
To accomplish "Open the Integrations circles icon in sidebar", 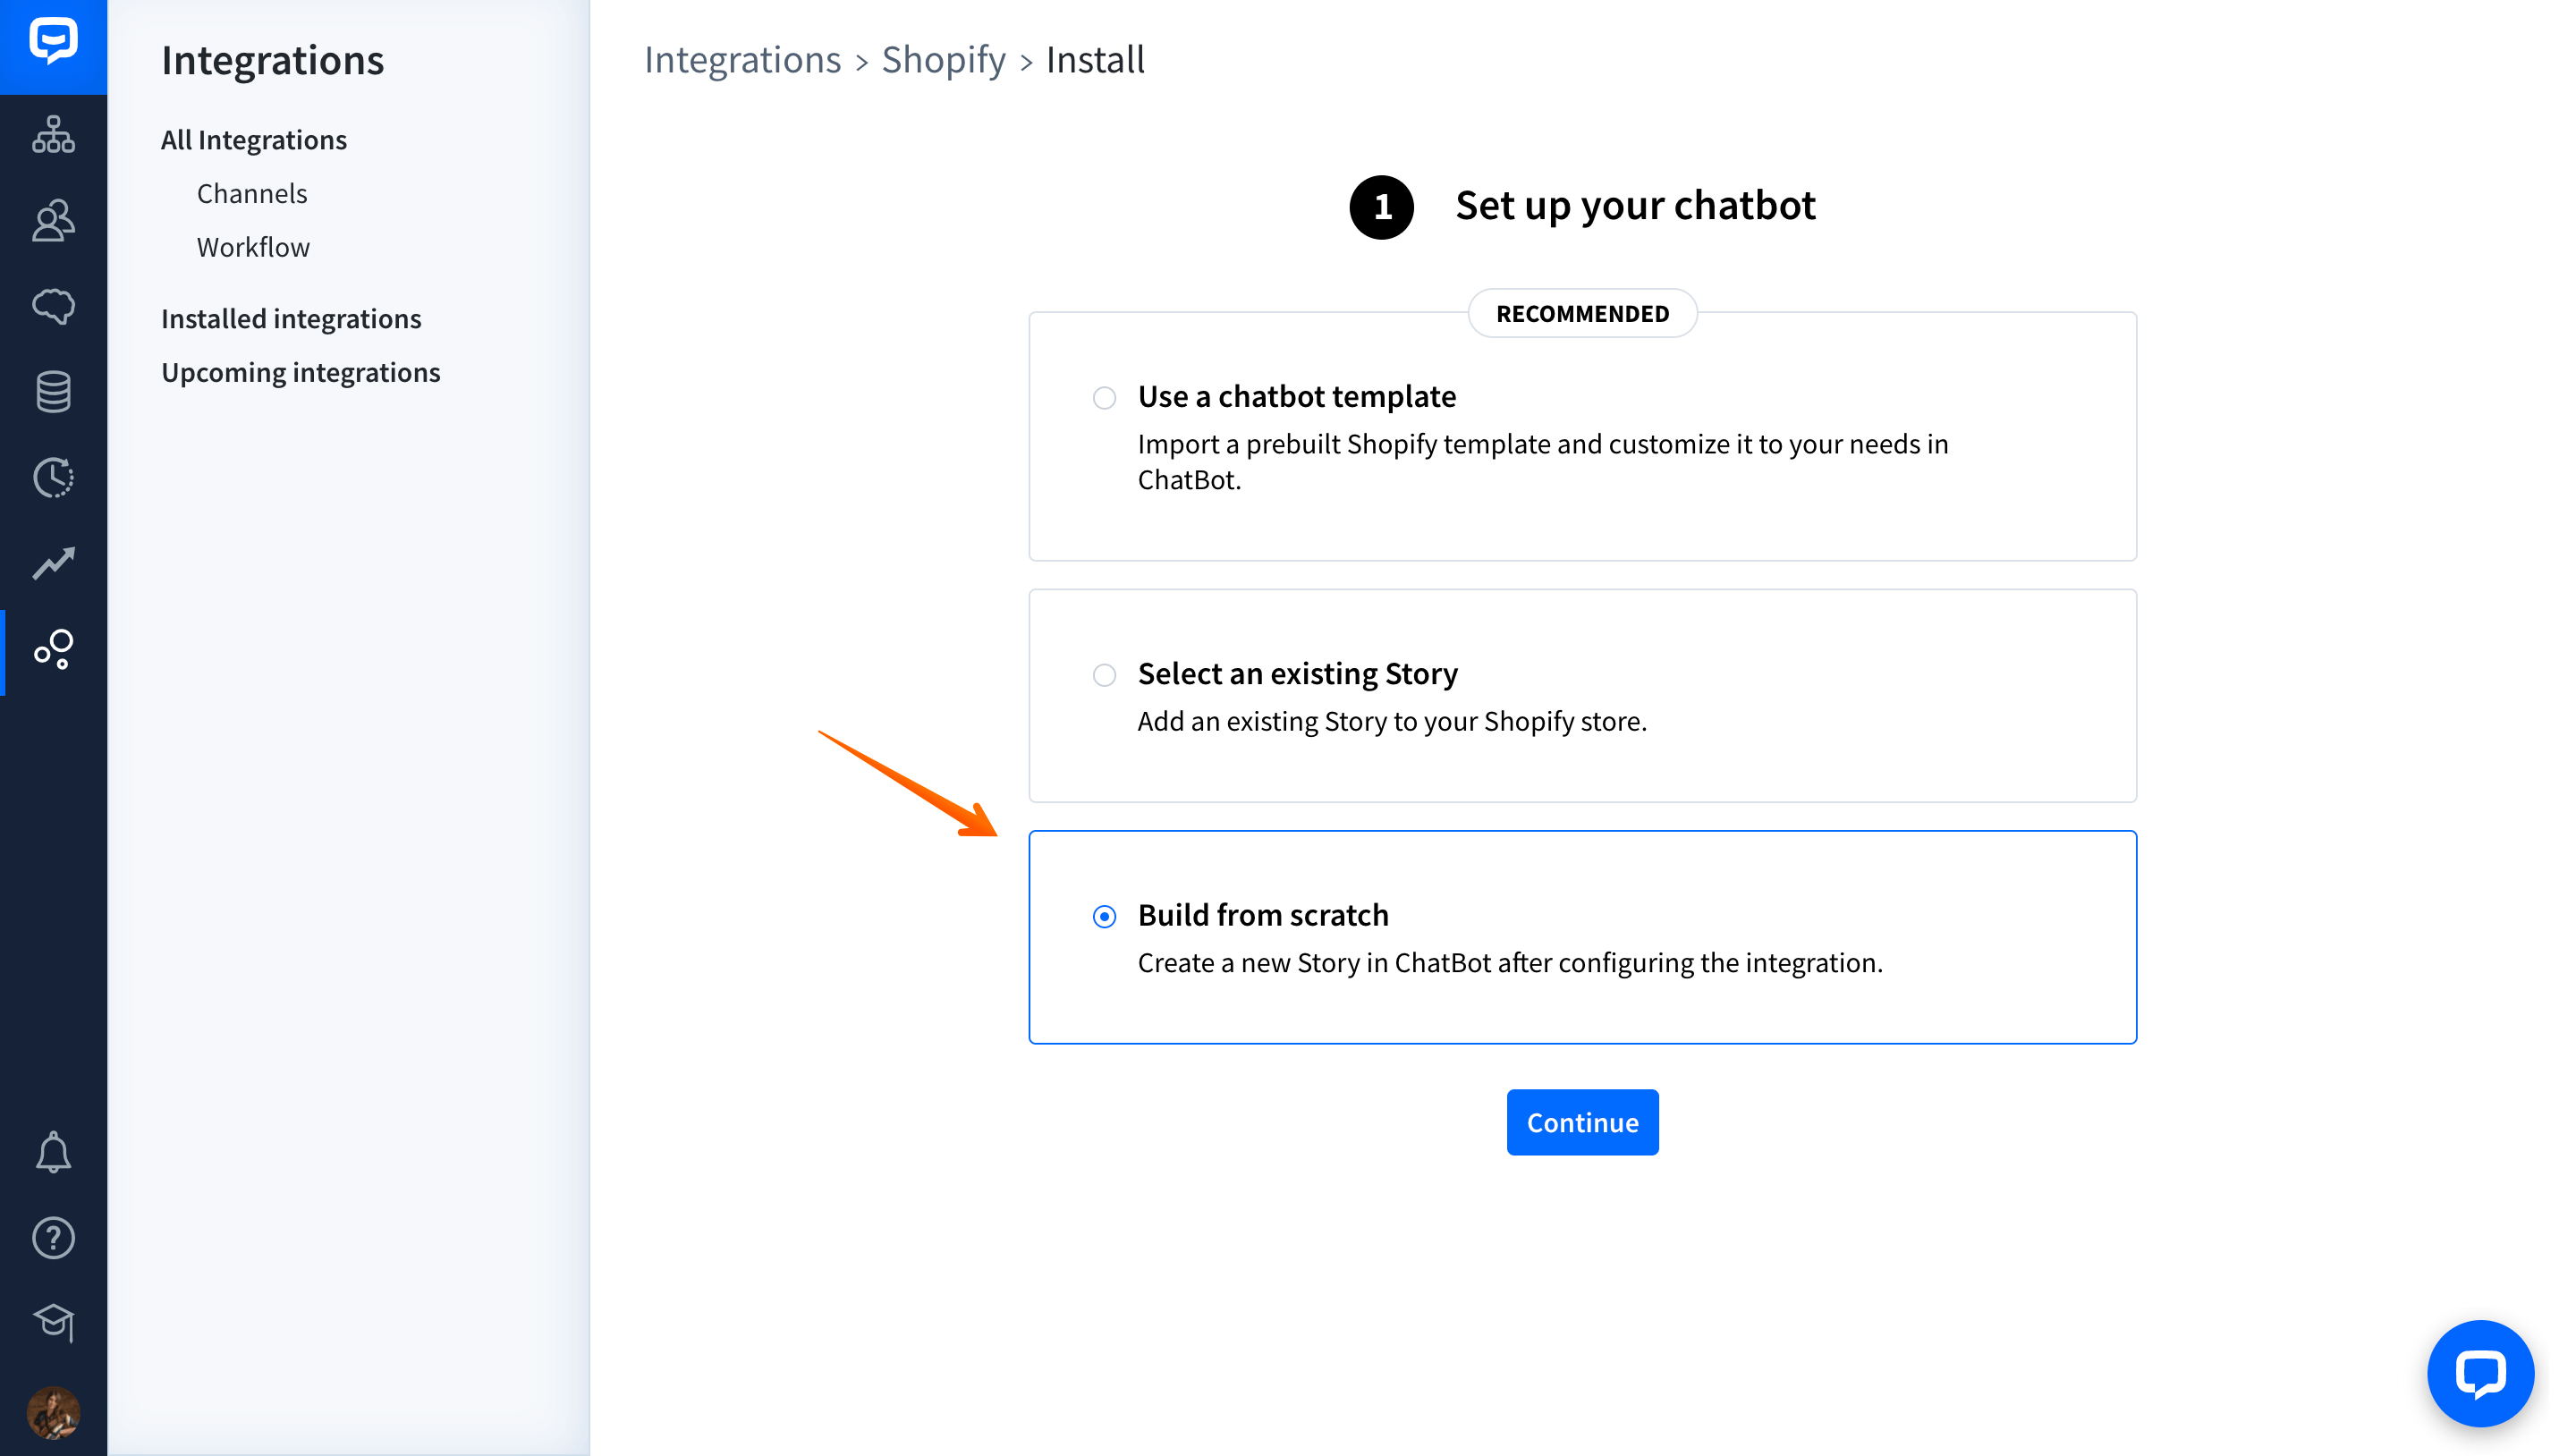I will 53,650.
